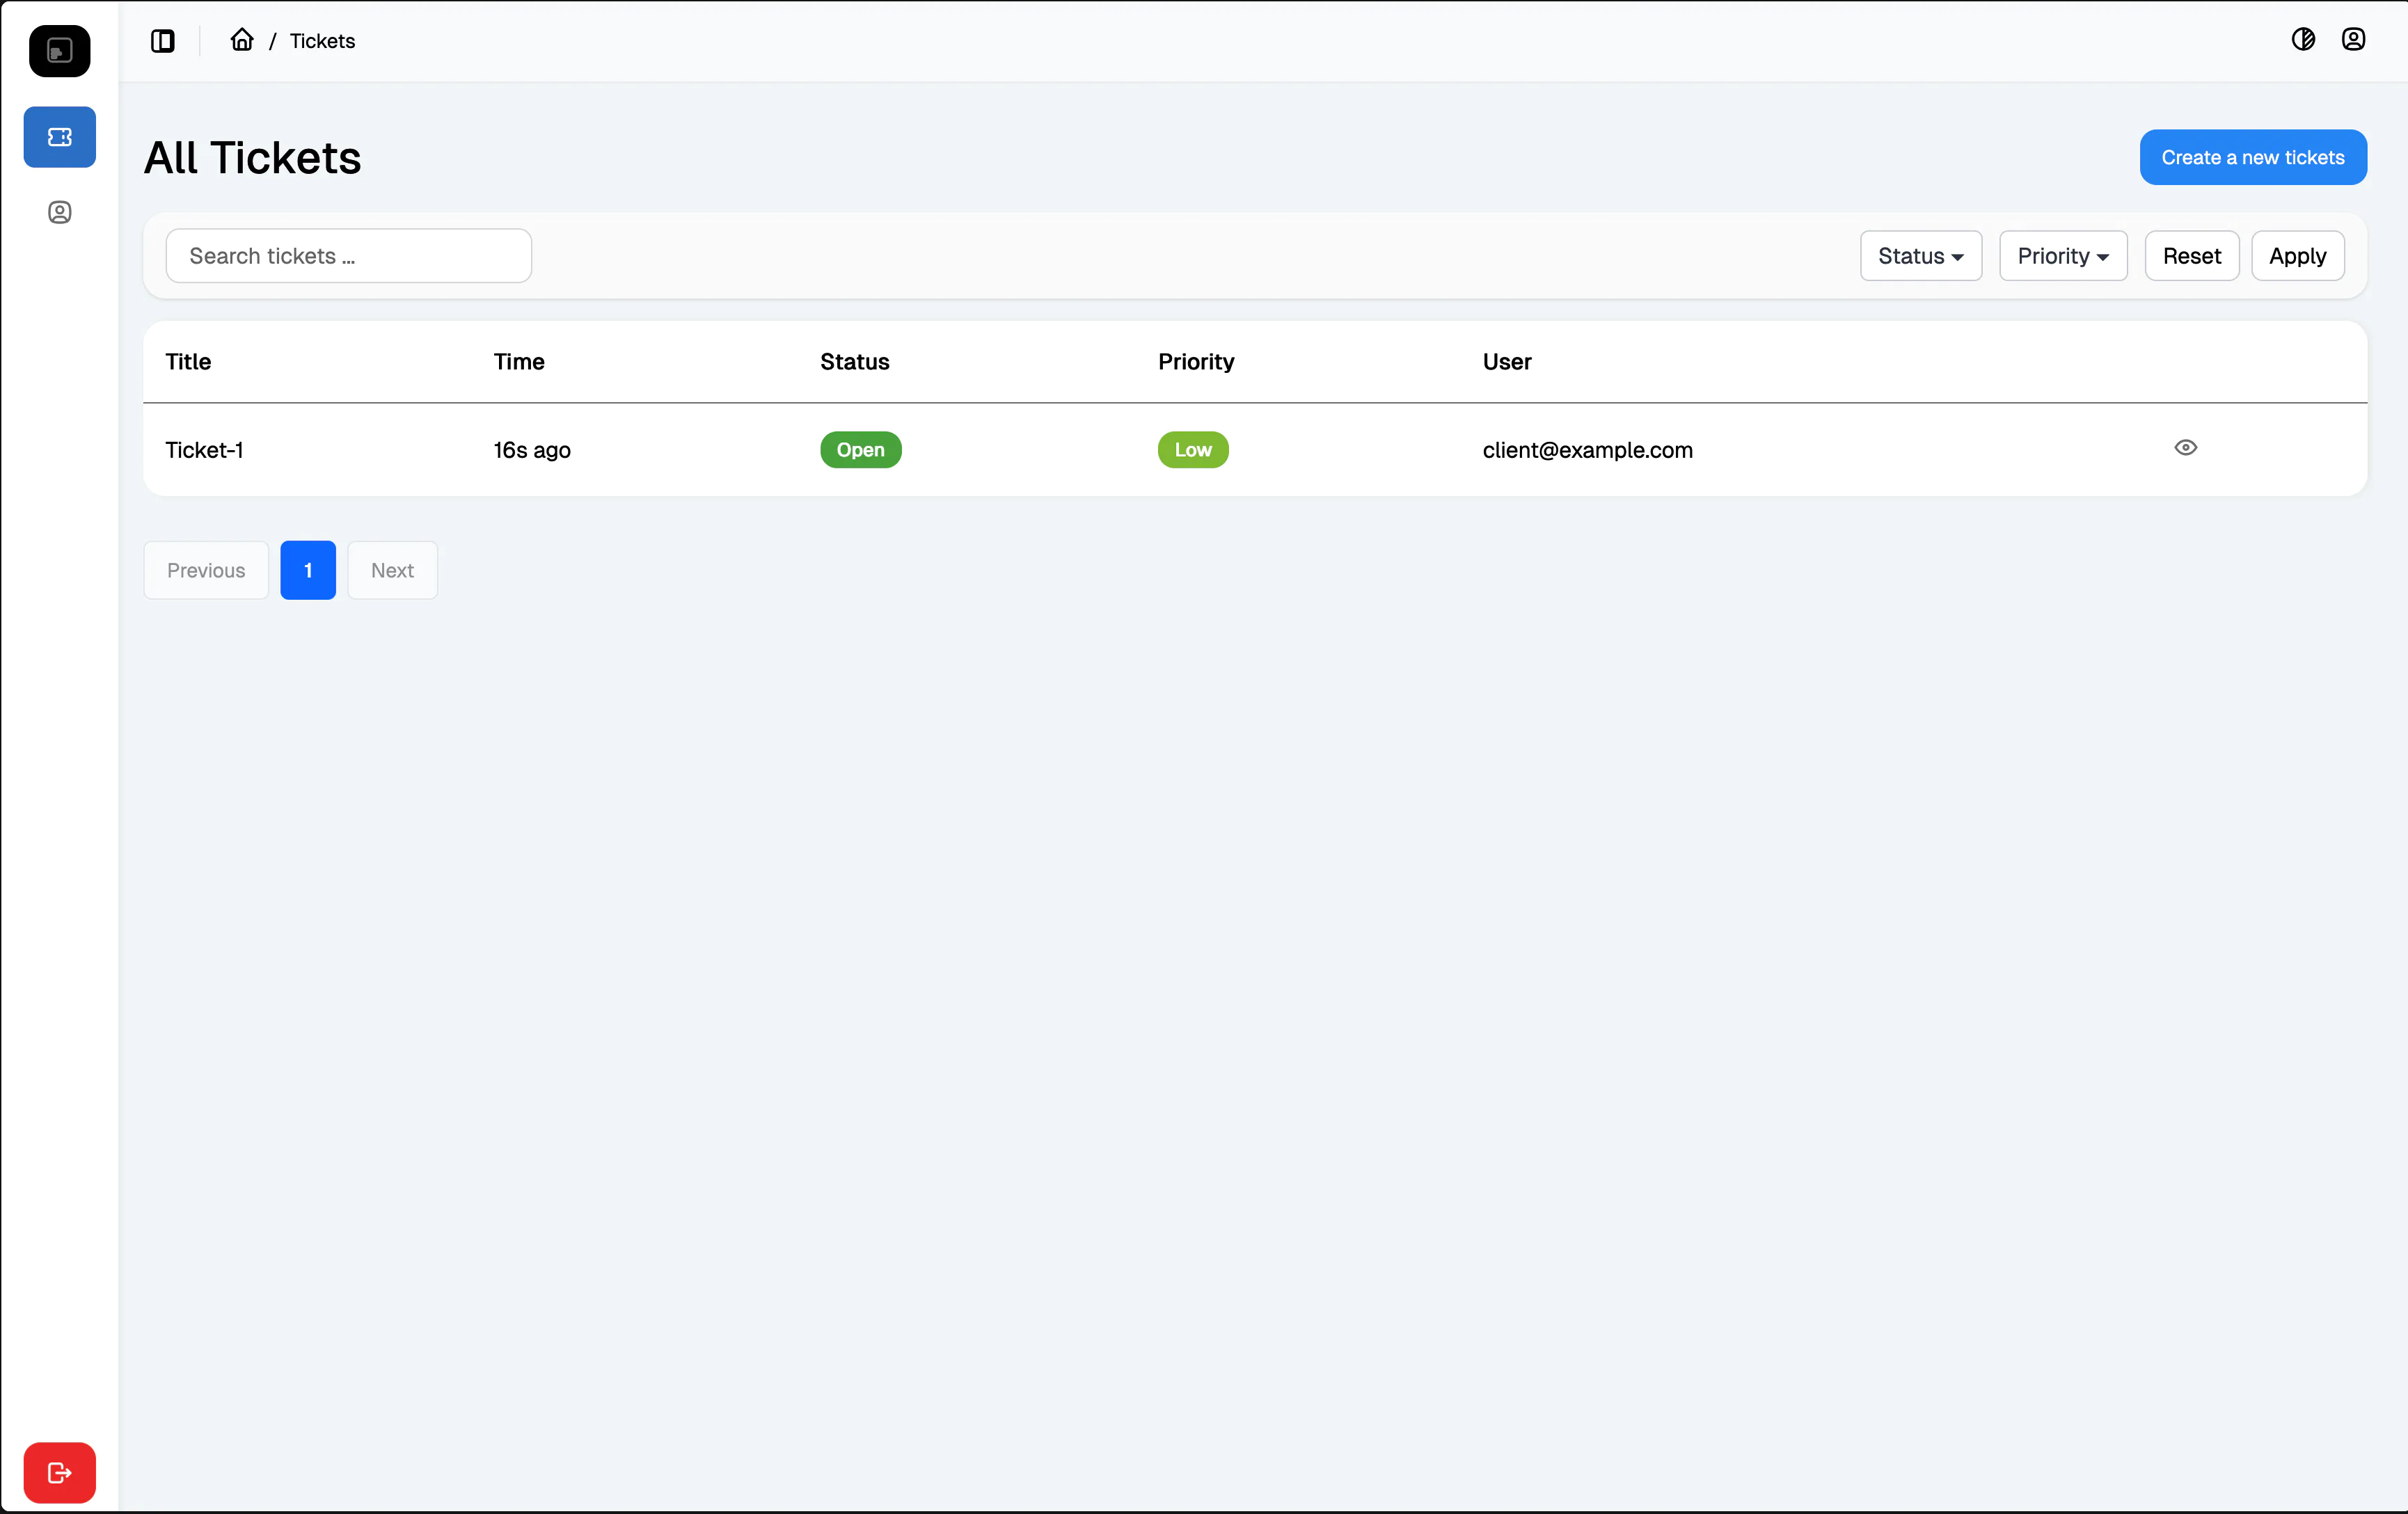The image size is (2408, 1514).
Task: Click the app logo icon
Action: [x=59, y=51]
